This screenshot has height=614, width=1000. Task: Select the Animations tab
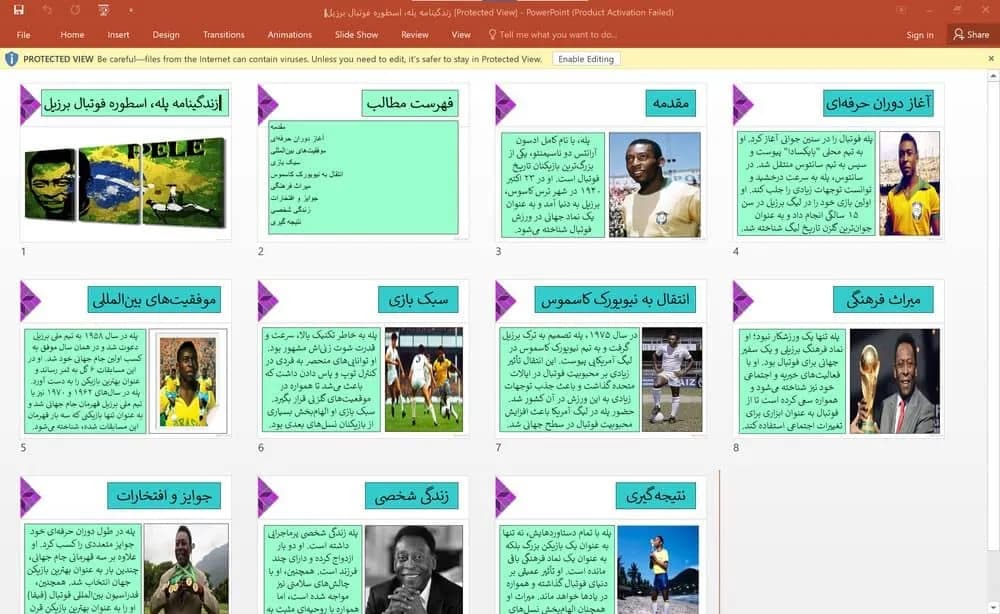pos(290,35)
